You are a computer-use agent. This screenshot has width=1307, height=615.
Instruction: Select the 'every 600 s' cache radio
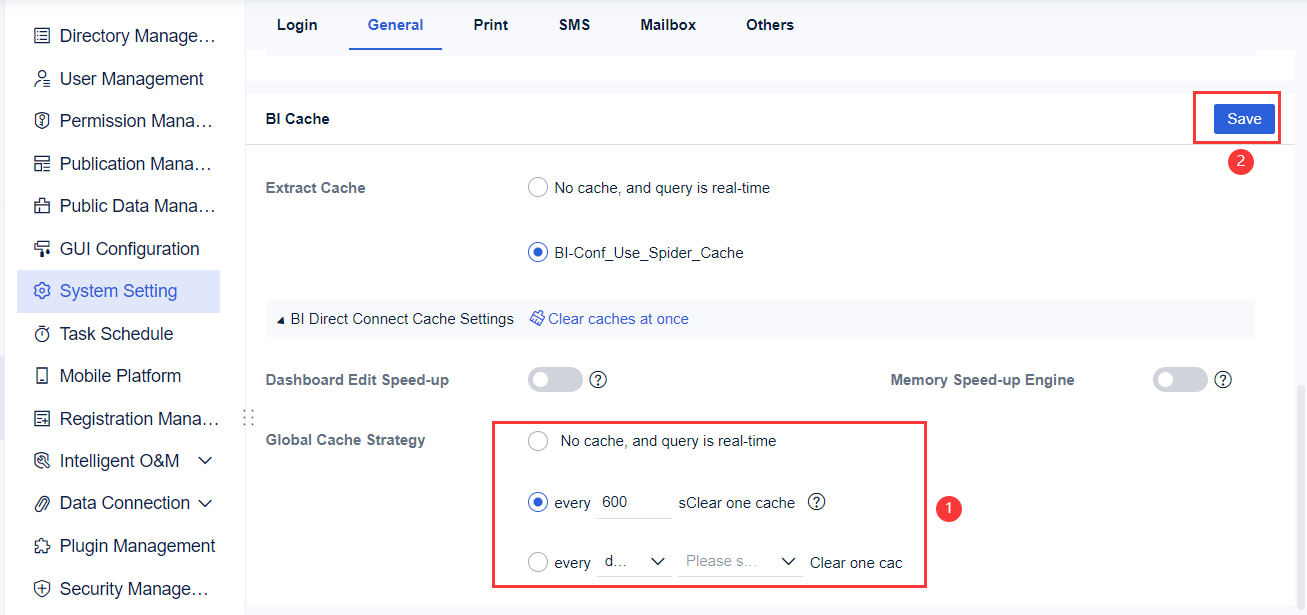538,502
